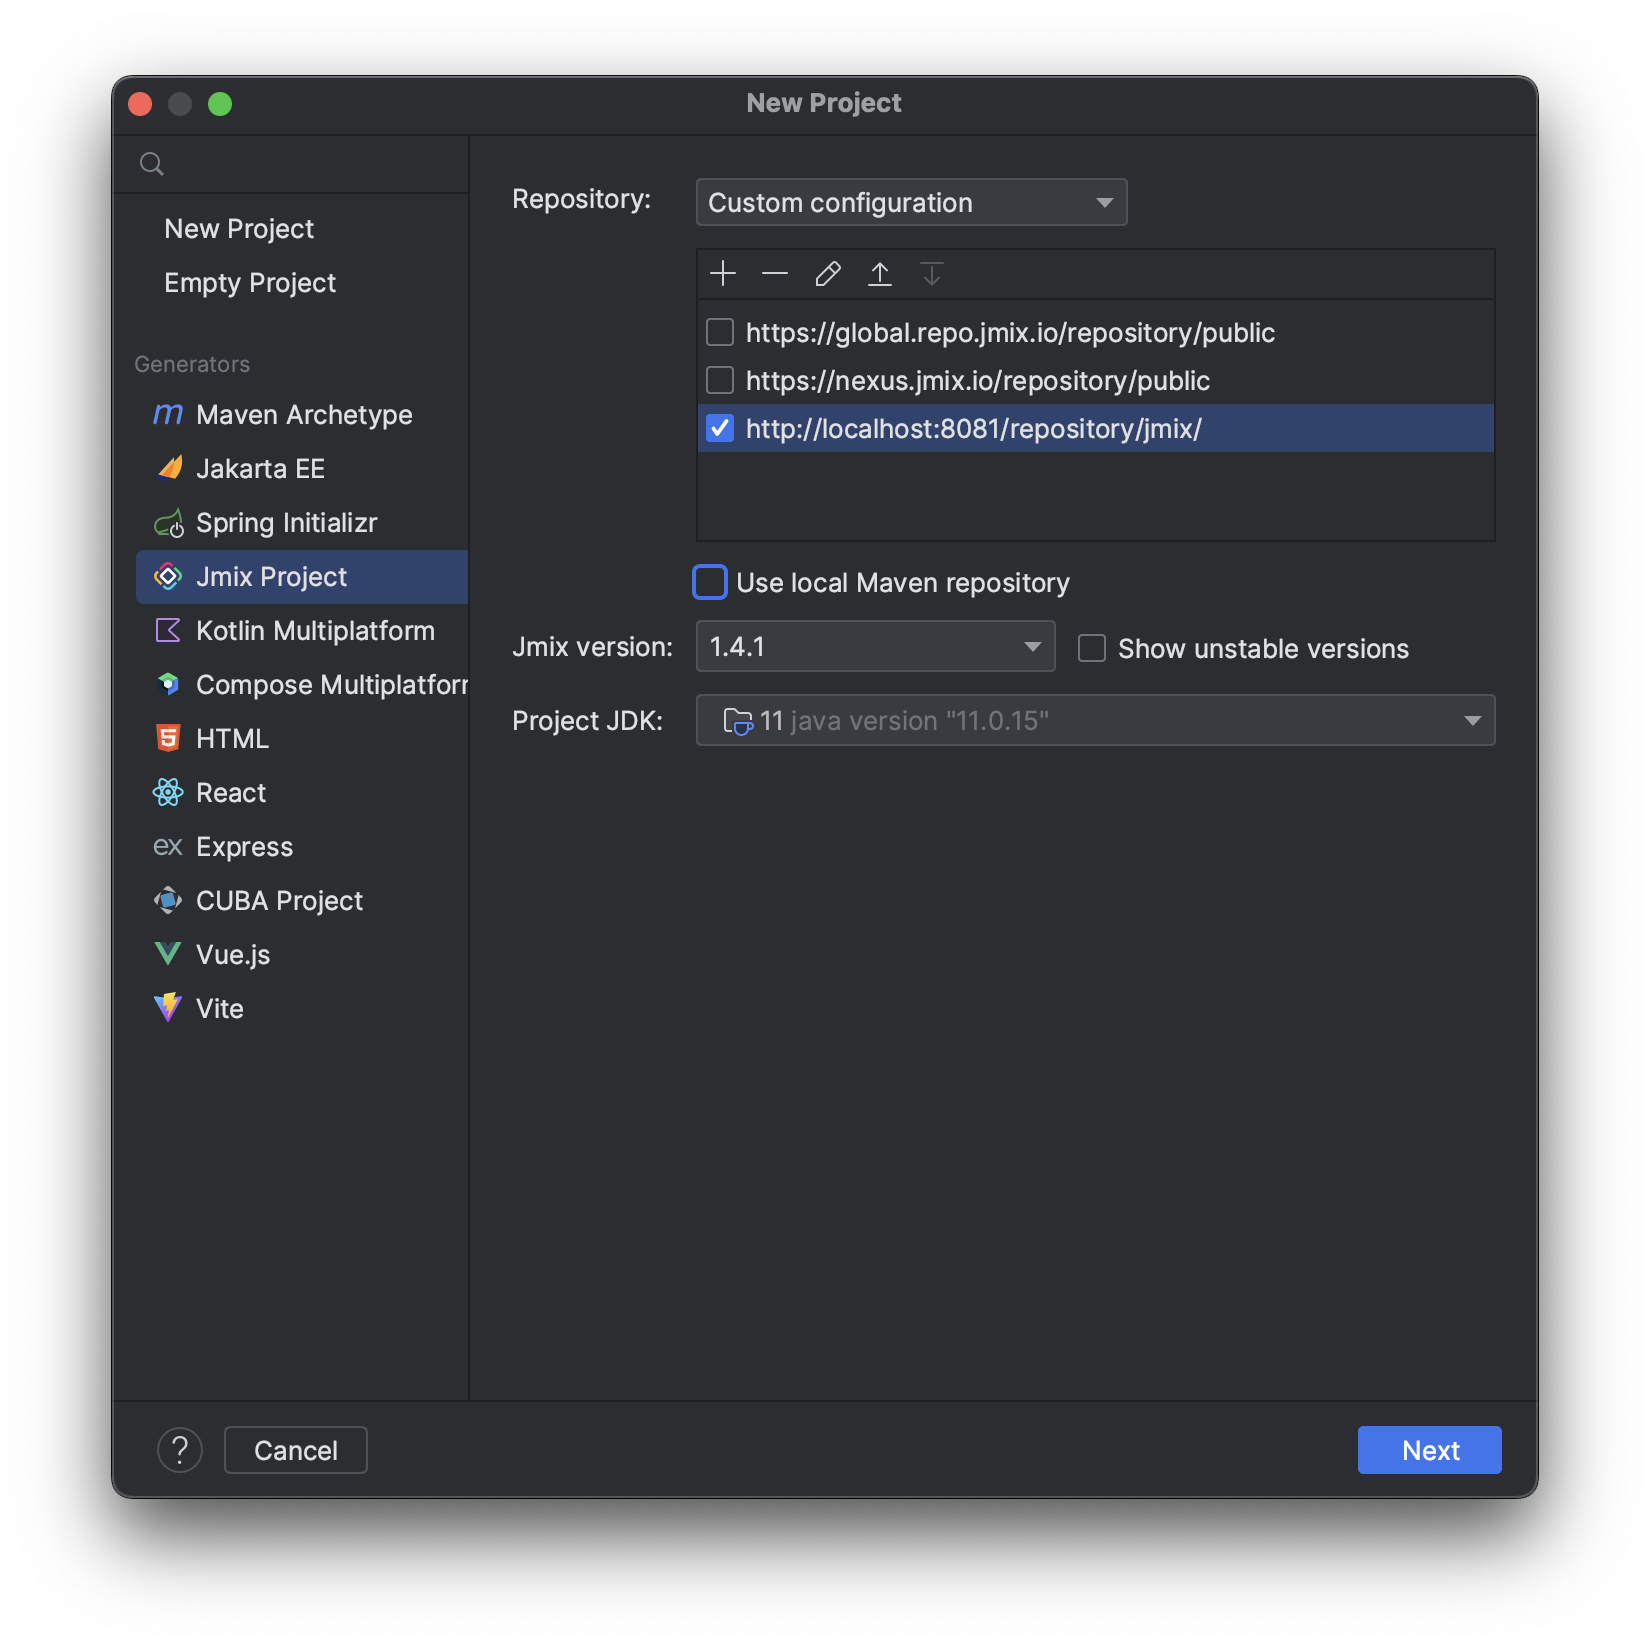Viewport: 1650px width, 1646px height.
Task: Choose the Jmix Project generator label
Action: click(271, 576)
